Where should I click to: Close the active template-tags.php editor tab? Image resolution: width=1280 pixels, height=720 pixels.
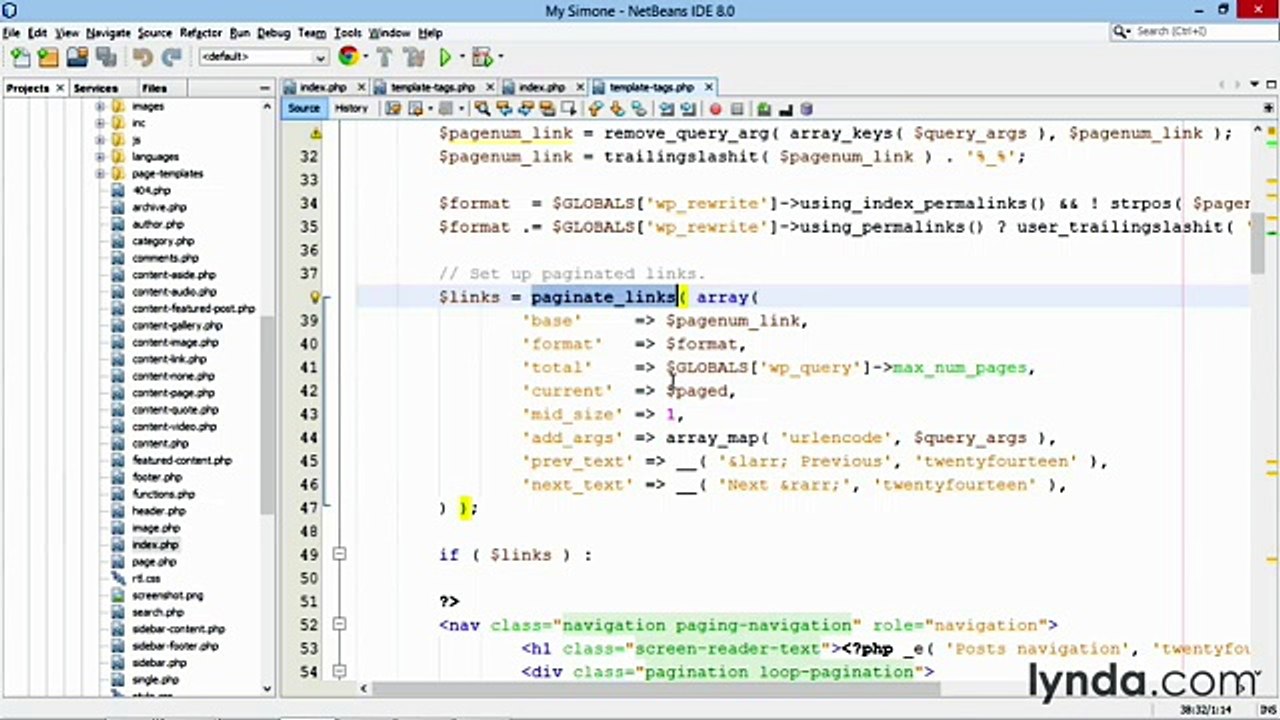pos(708,87)
